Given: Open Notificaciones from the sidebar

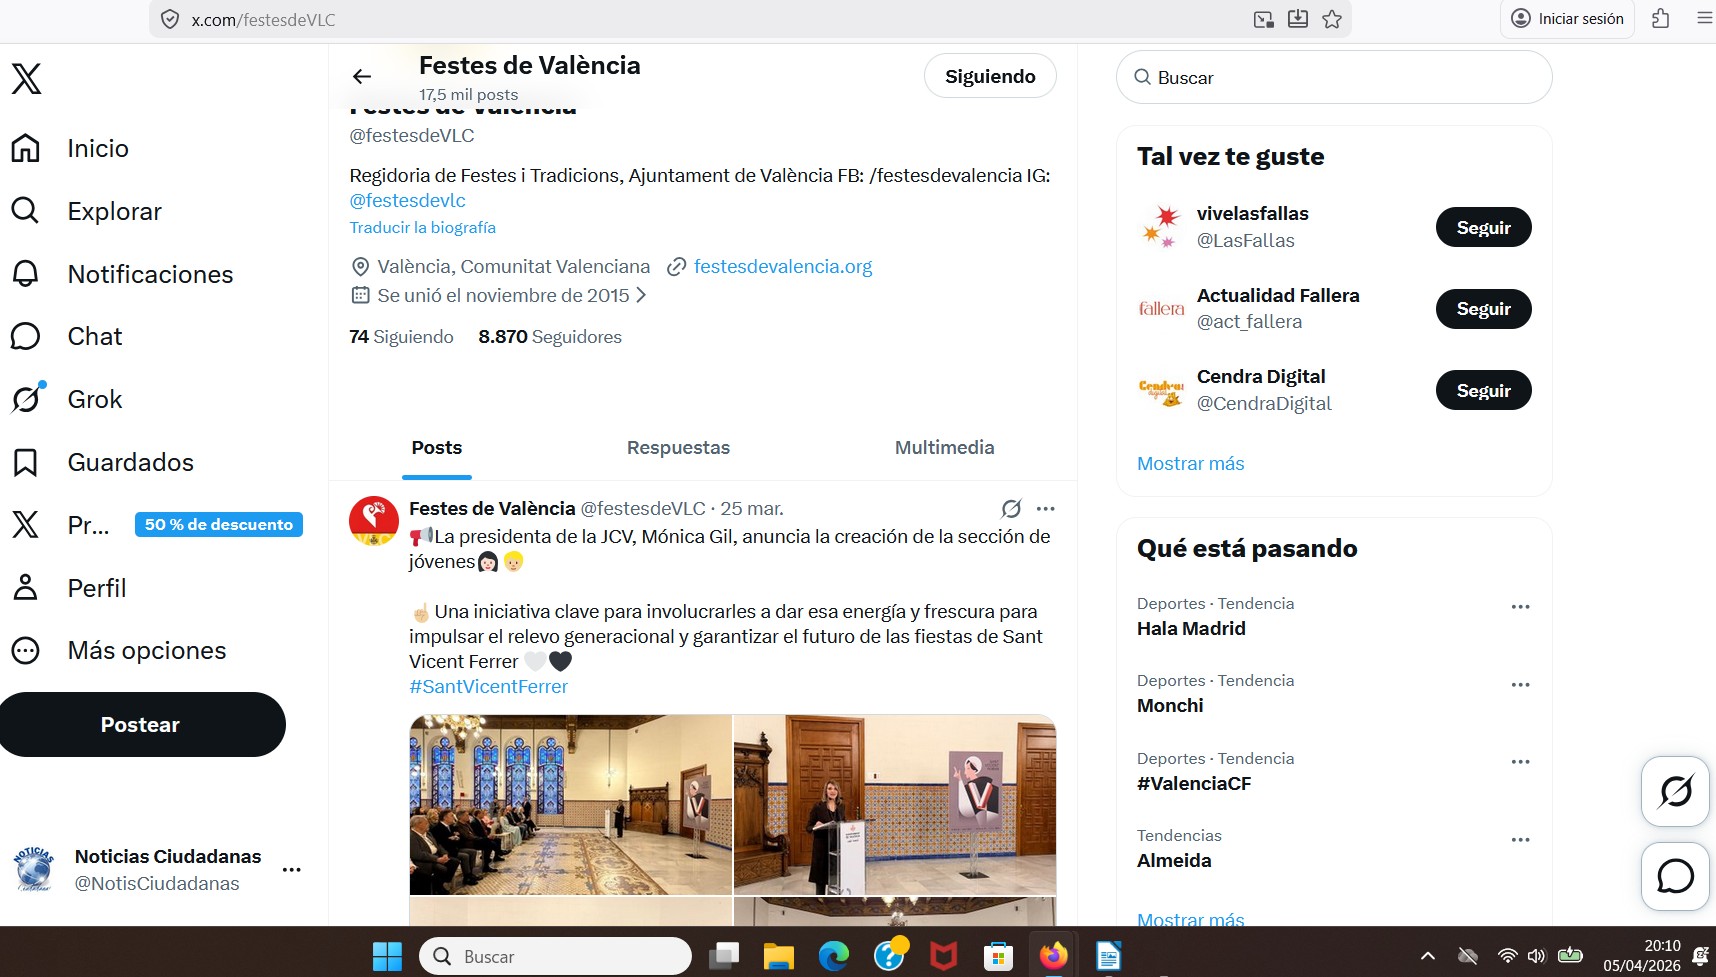Looking at the screenshot, I should (x=150, y=274).
